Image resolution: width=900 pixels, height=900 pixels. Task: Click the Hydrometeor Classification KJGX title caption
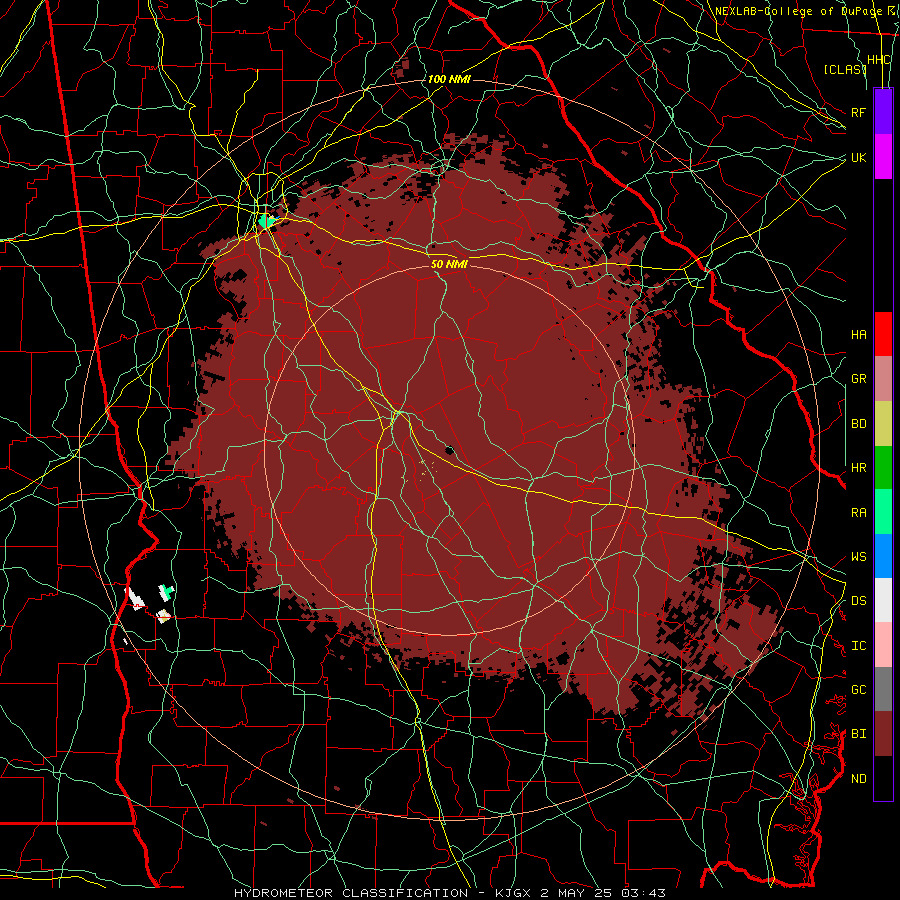pyautogui.click(x=449, y=893)
